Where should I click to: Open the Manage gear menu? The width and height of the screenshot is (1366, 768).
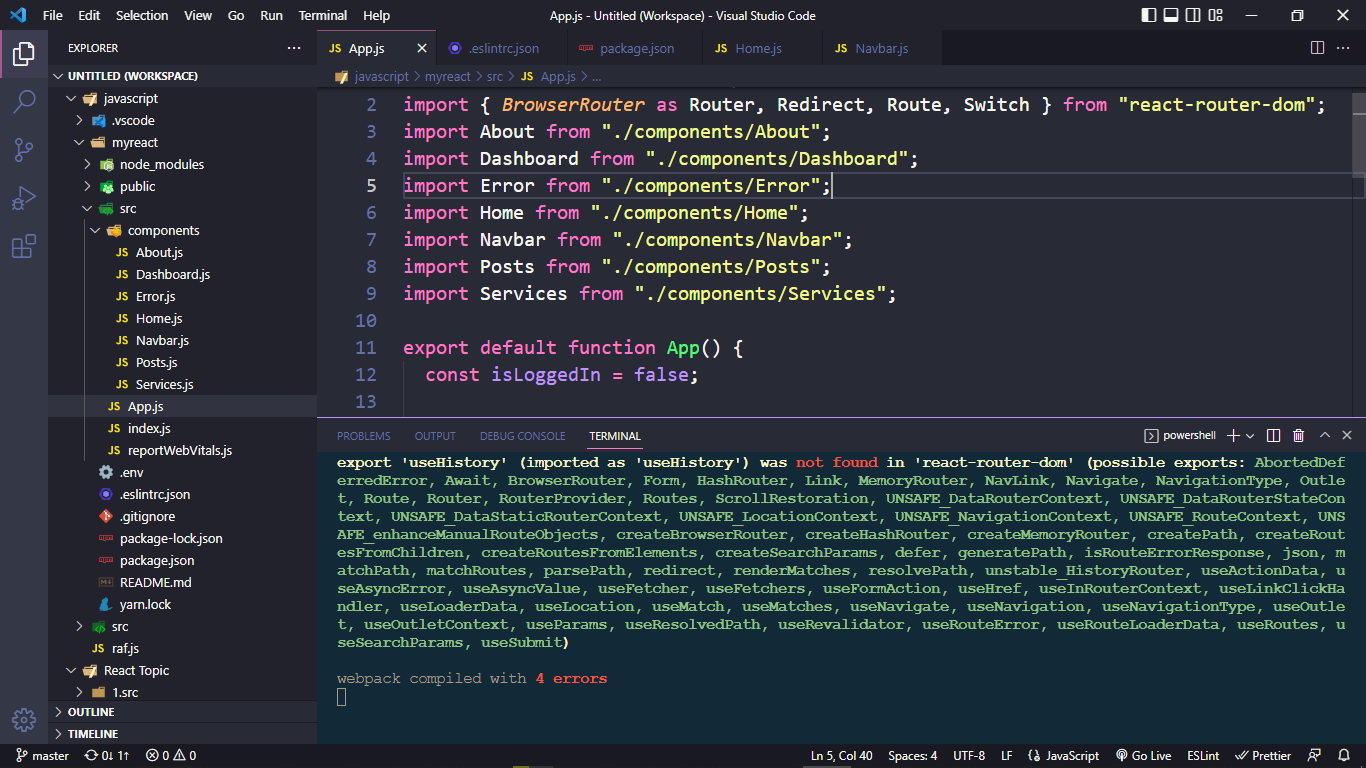pos(24,719)
